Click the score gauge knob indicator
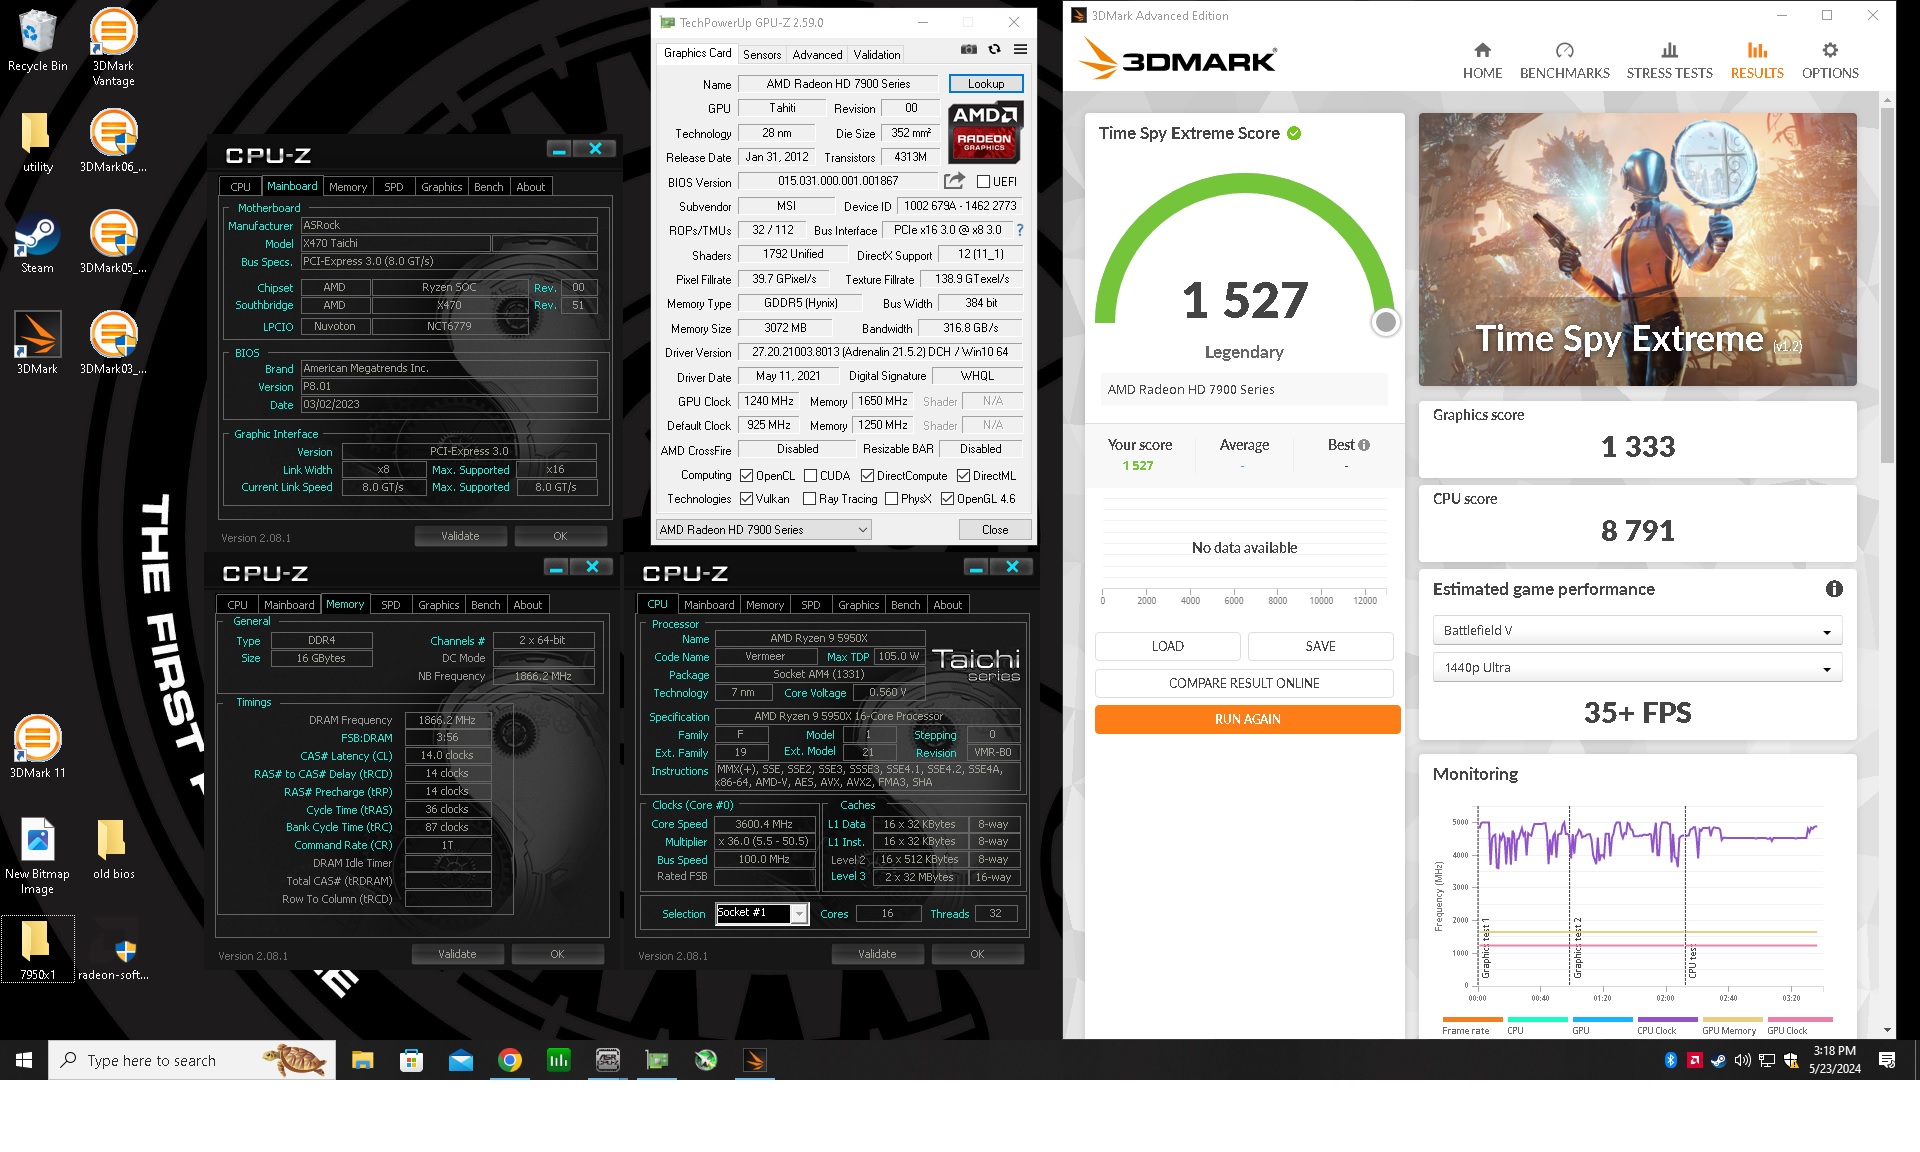1920x1152 pixels. click(1385, 322)
